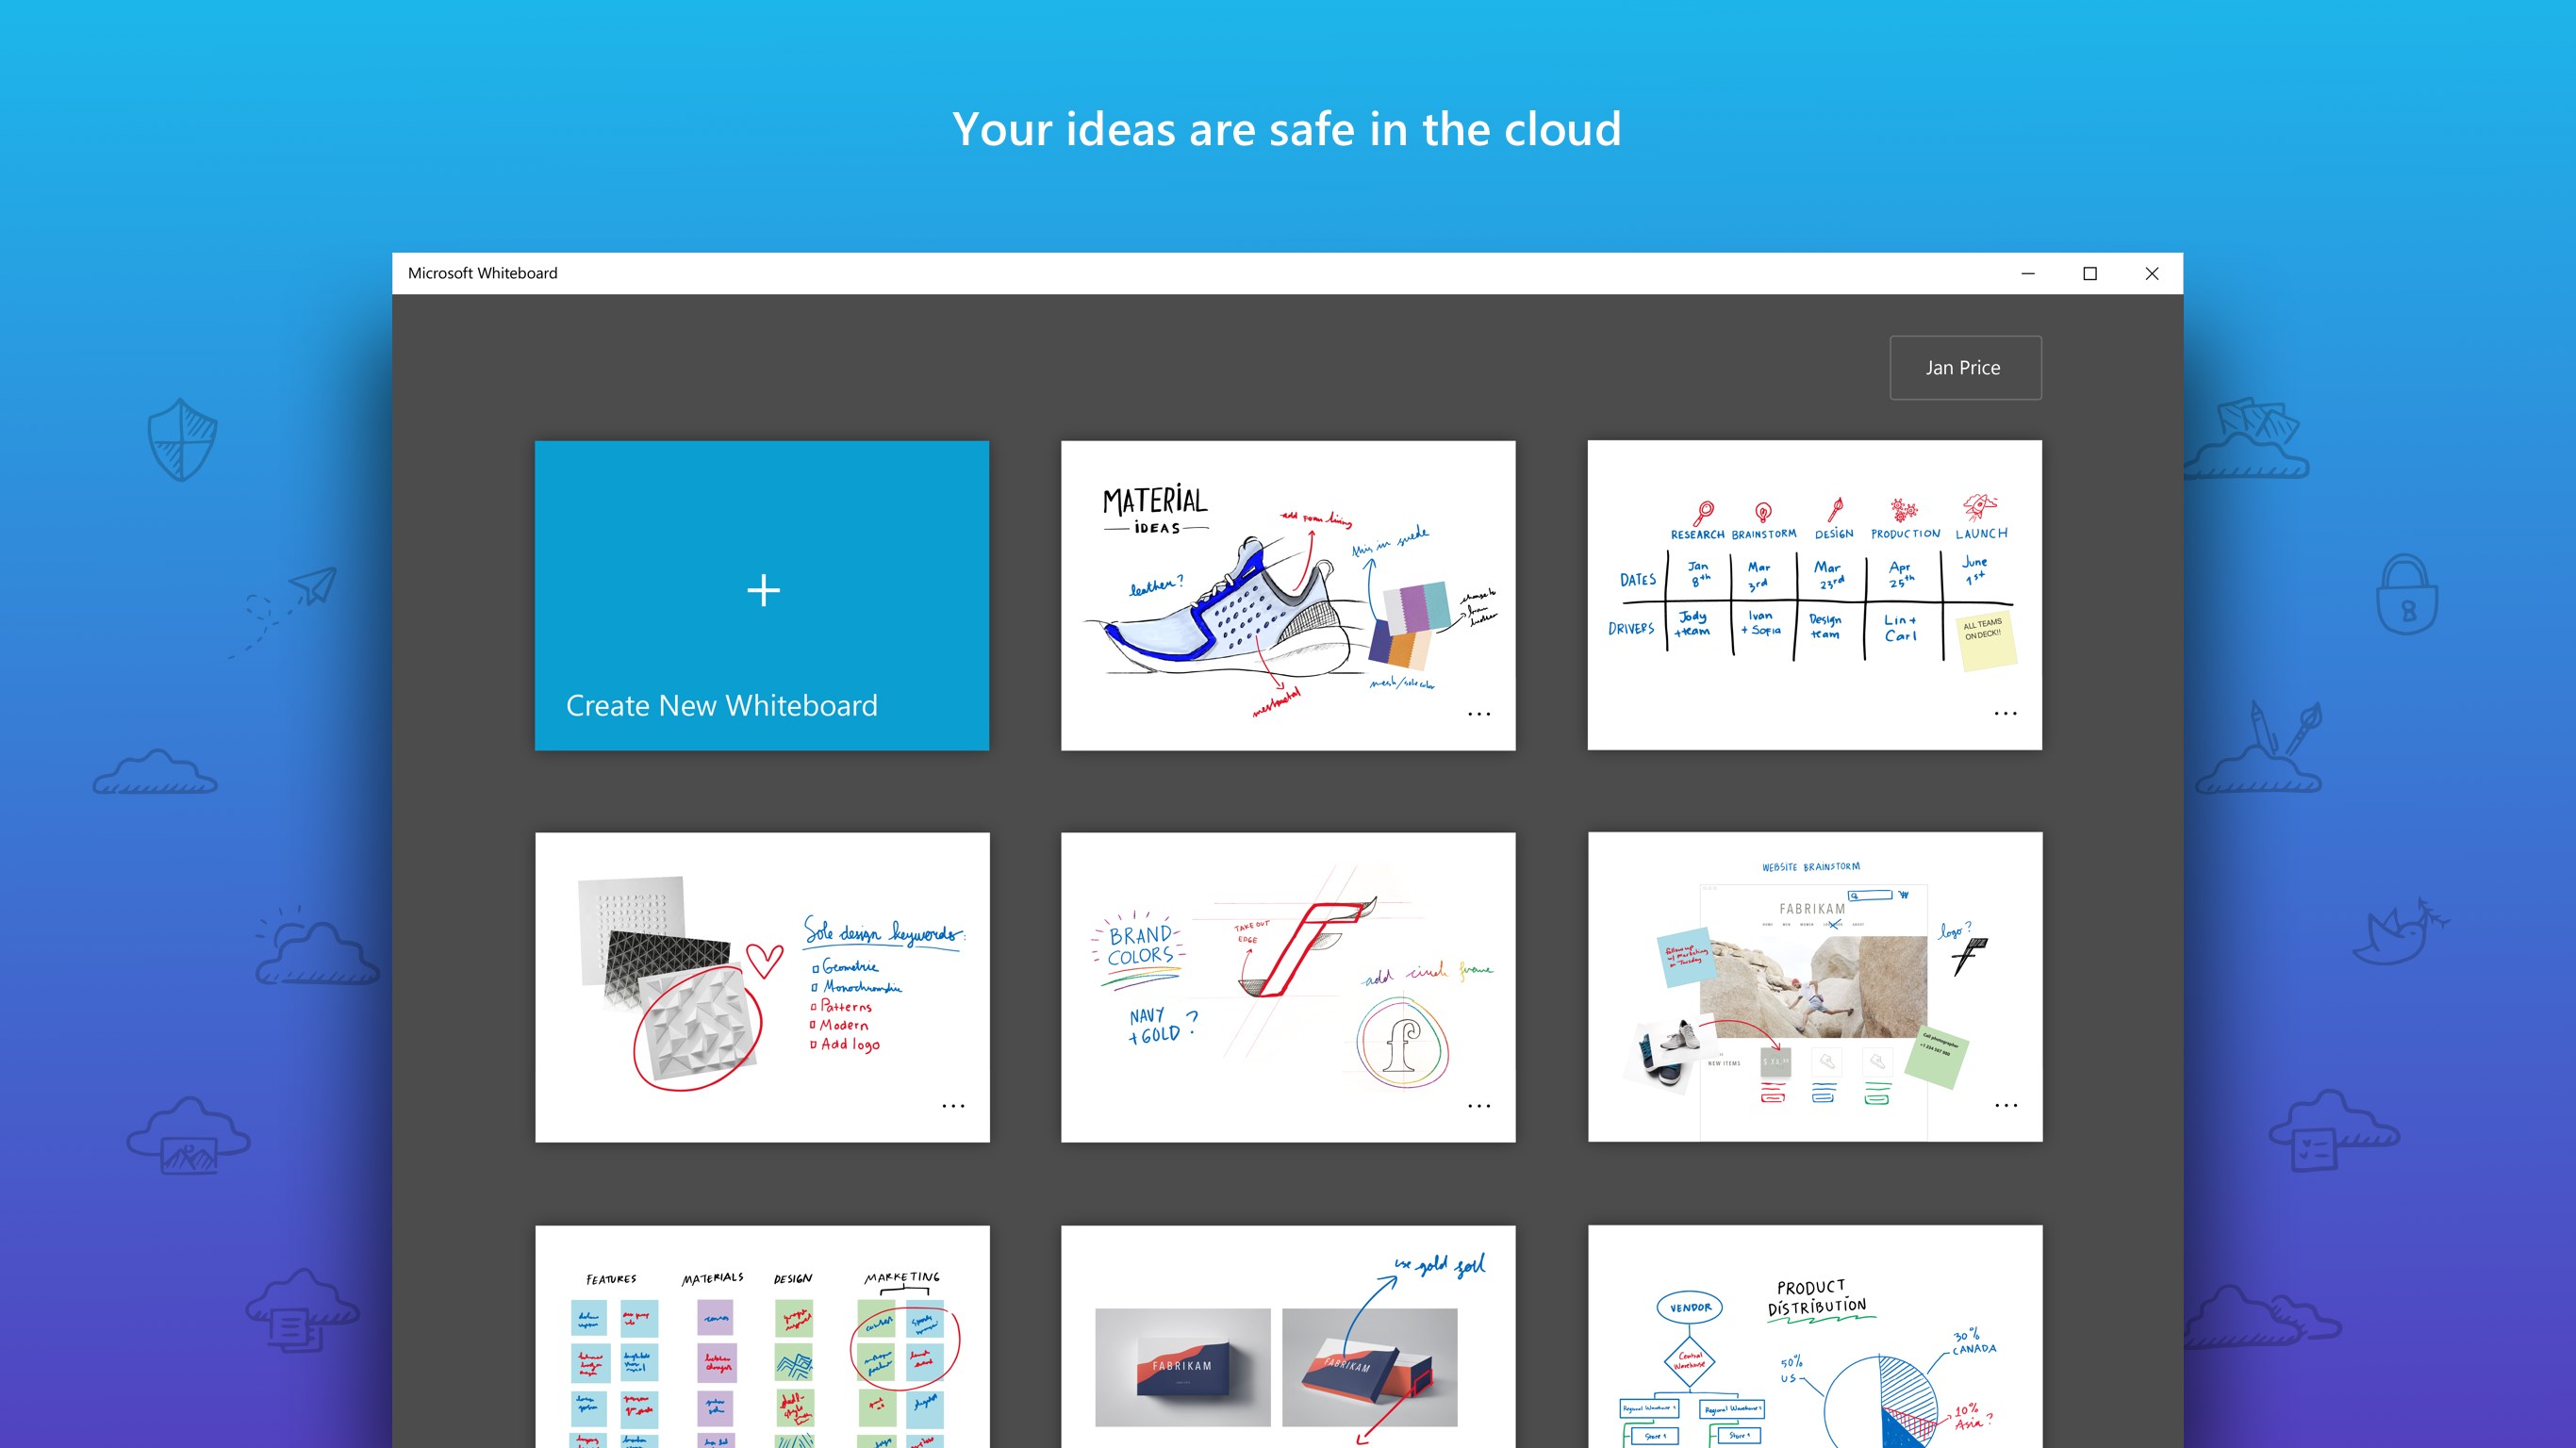This screenshot has height=1448, width=2576.
Task: Click the plus icon to add new whiteboard
Action: pos(763,589)
